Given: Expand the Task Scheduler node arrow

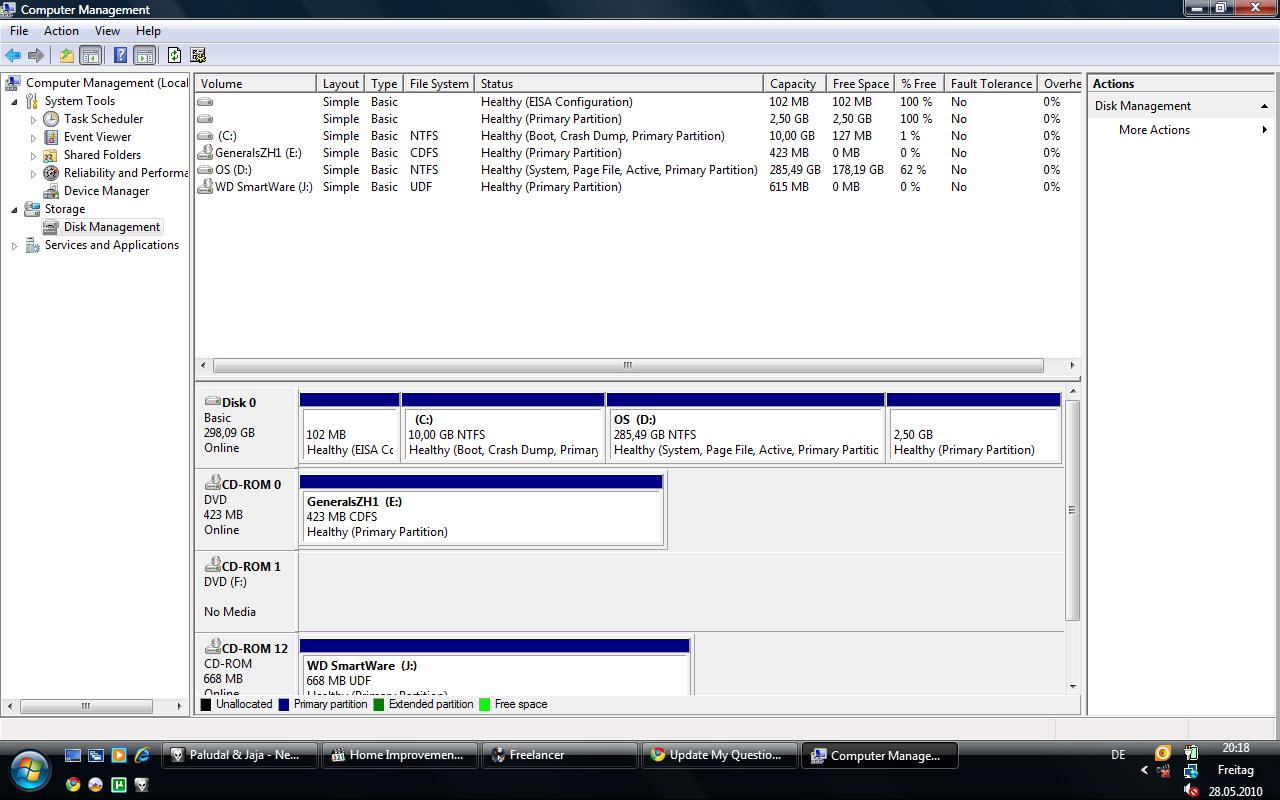Looking at the screenshot, I should tap(33, 119).
